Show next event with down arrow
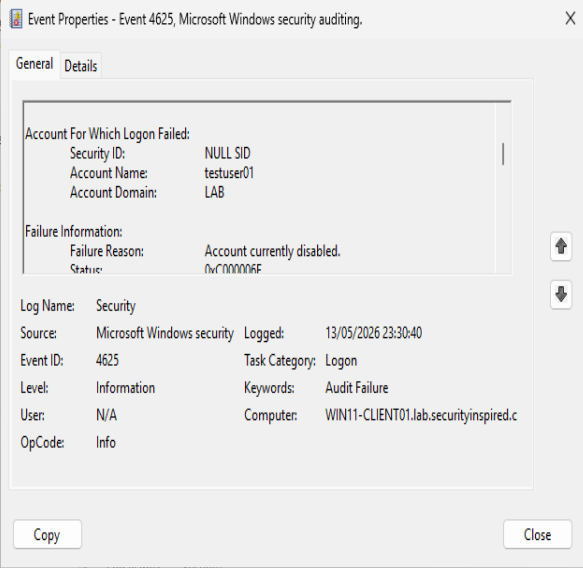 (x=561, y=294)
